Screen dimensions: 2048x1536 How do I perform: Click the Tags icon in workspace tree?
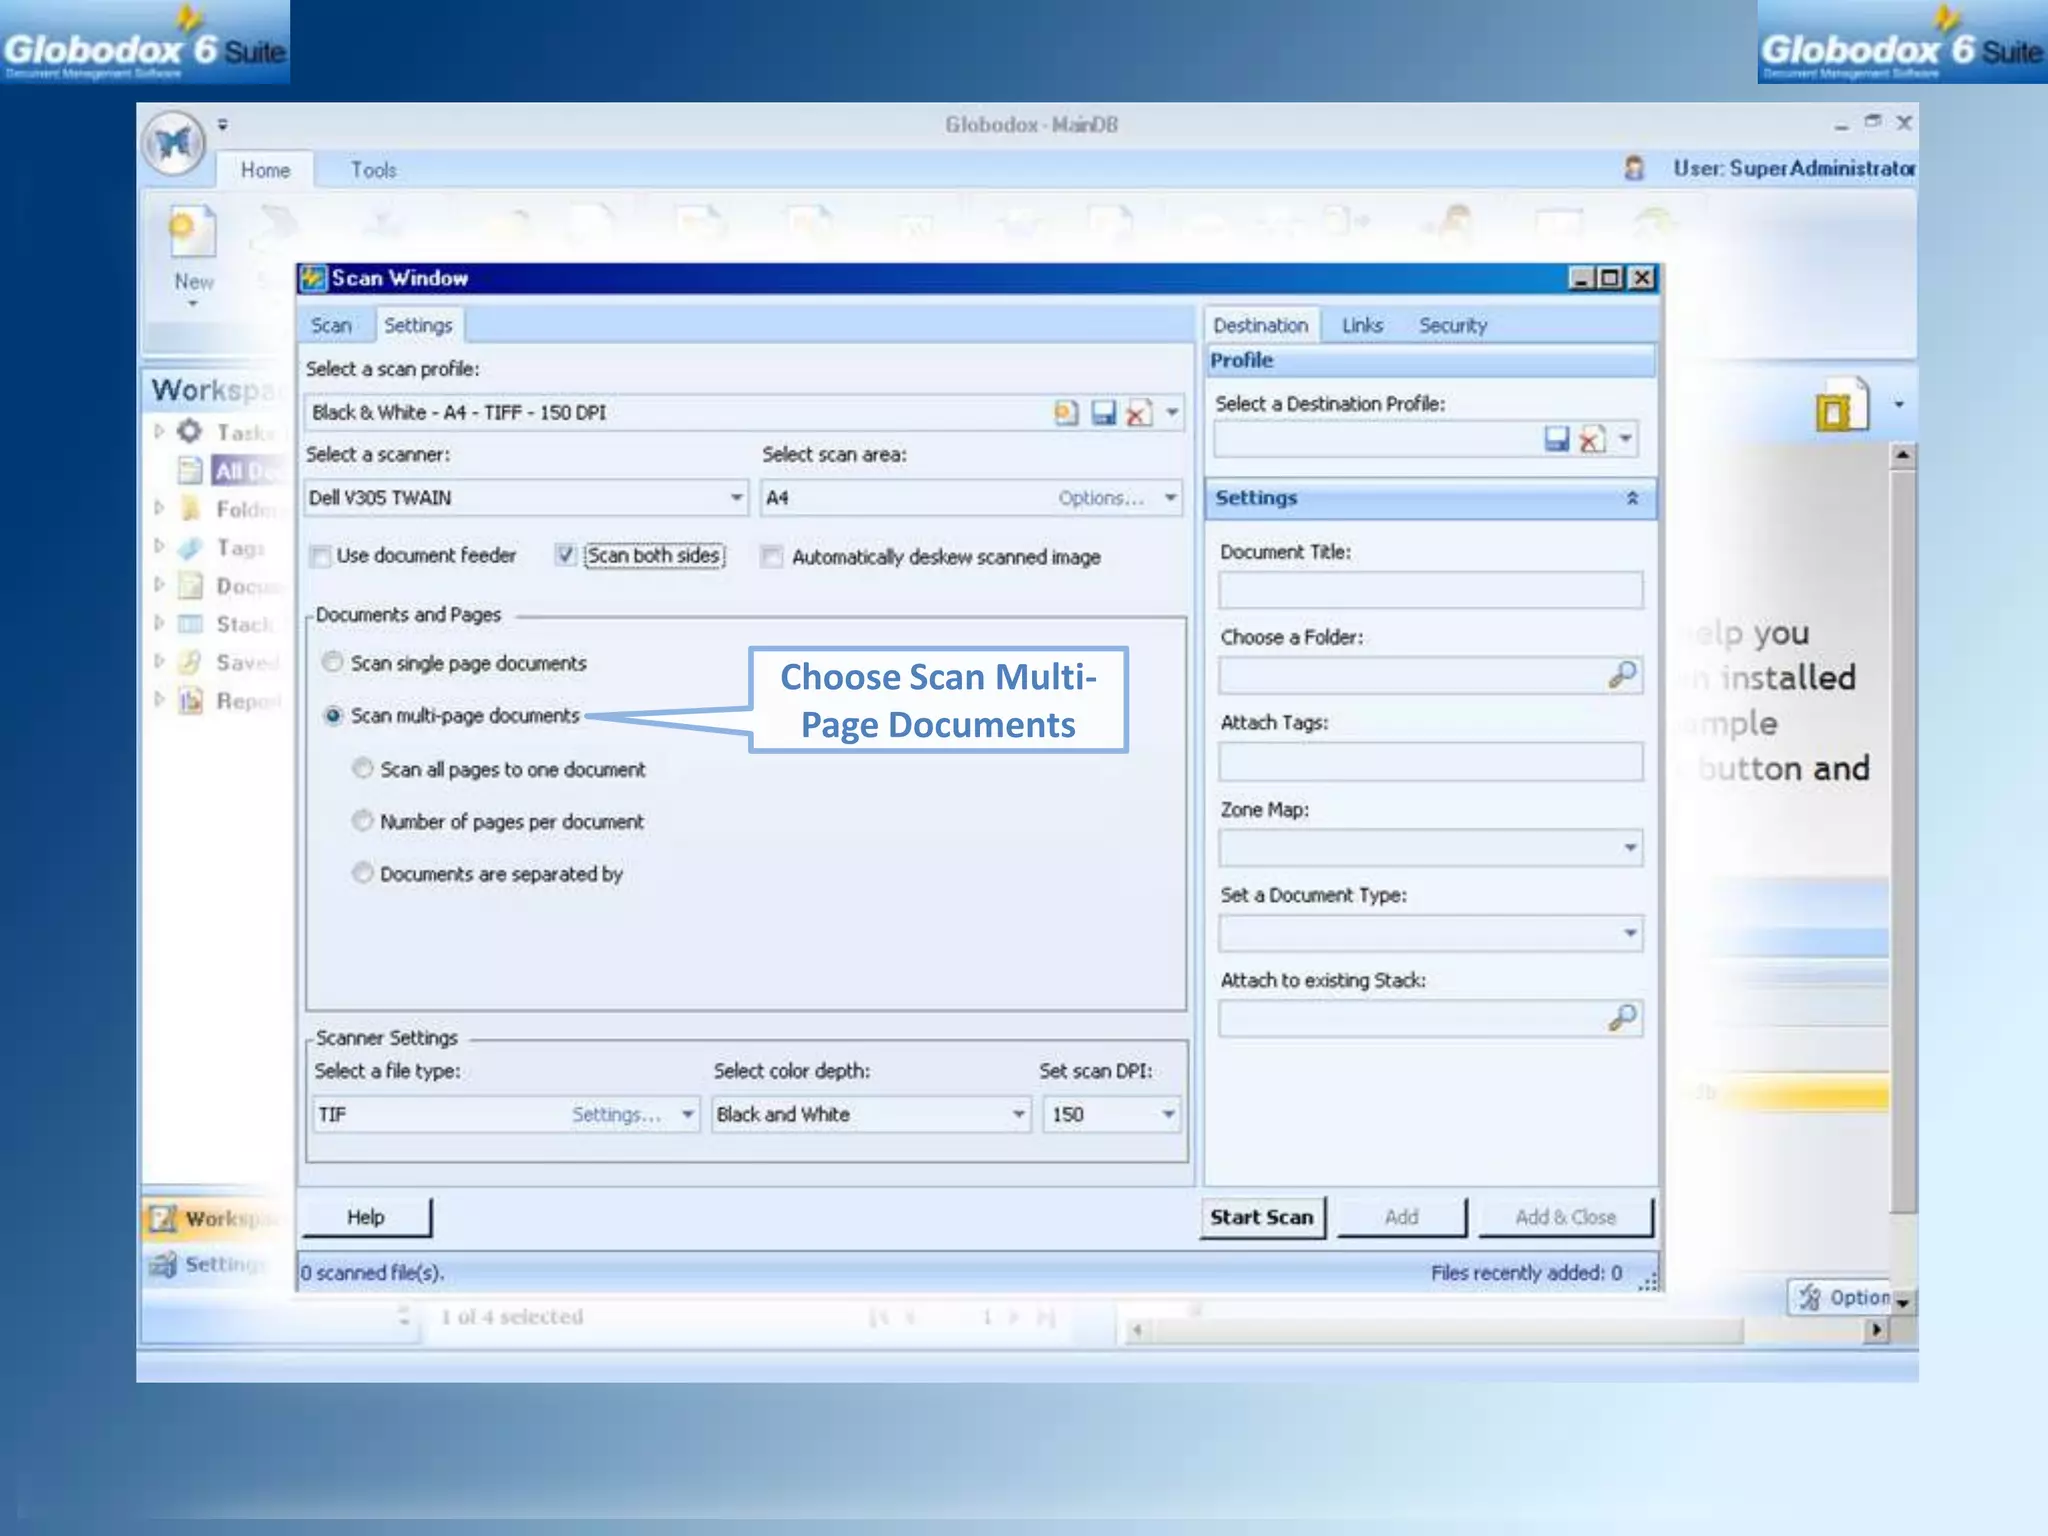[190, 547]
